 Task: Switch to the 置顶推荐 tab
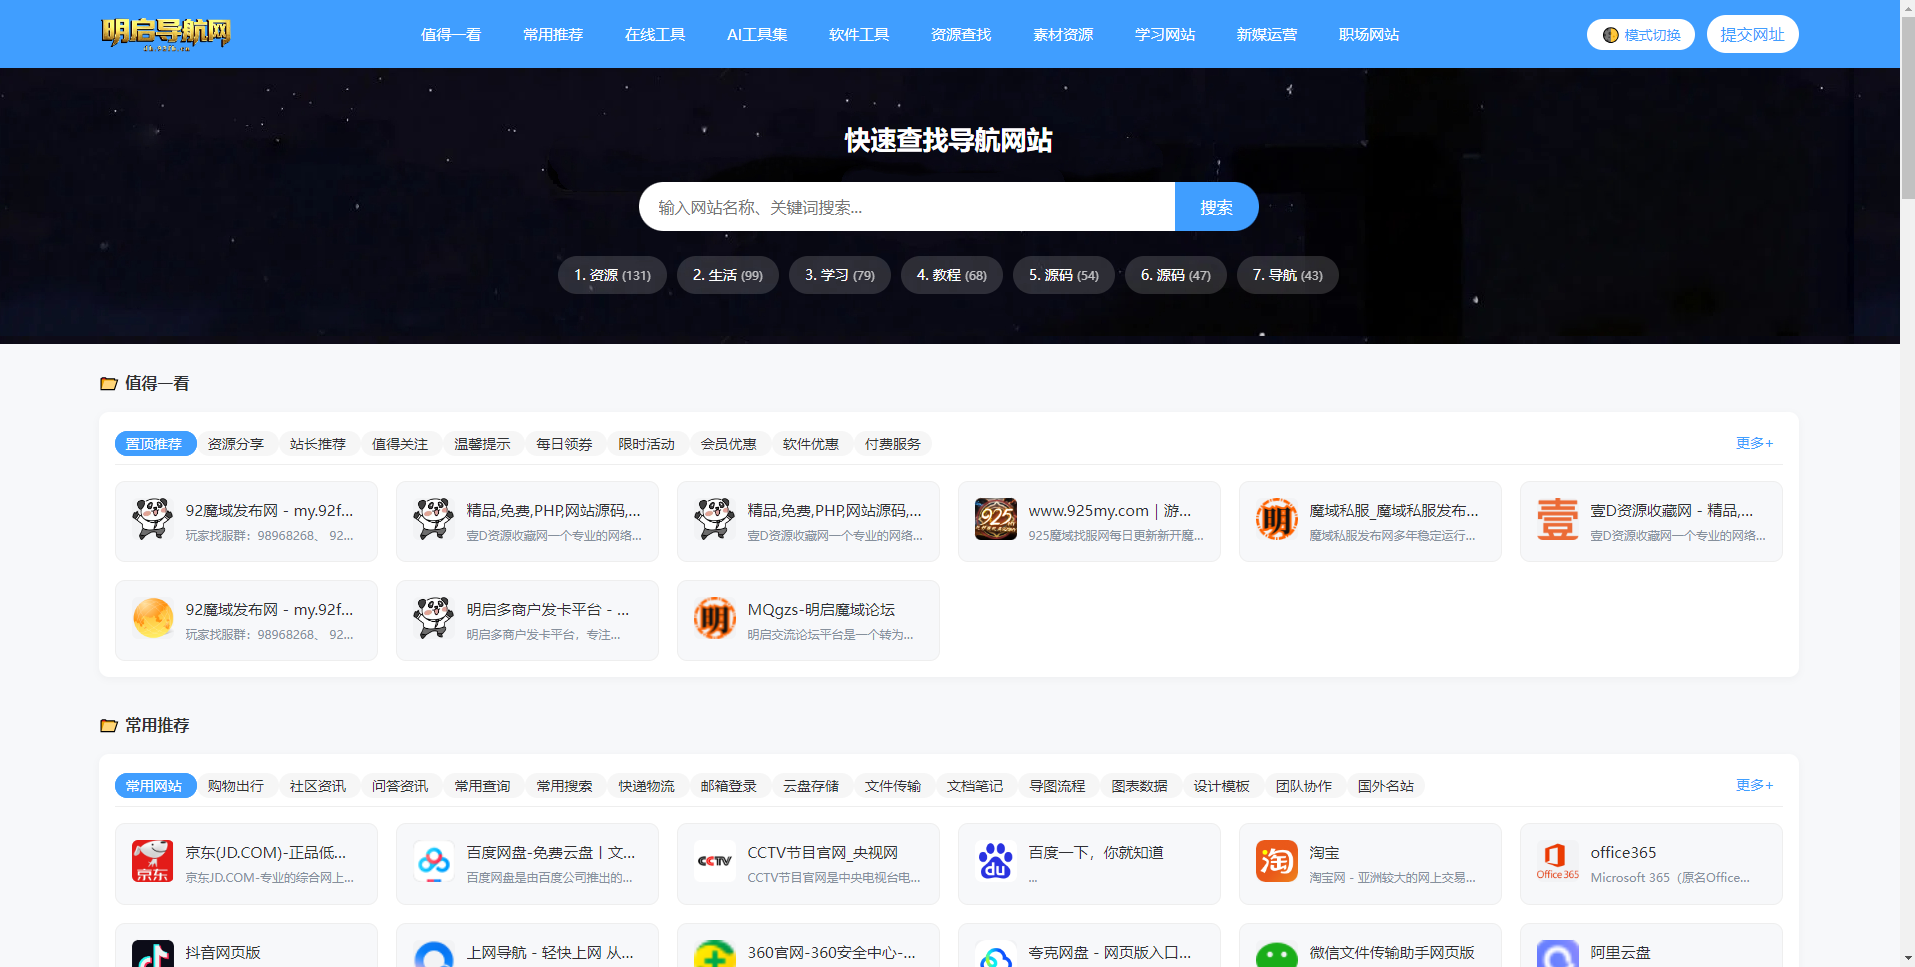pyautogui.click(x=154, y=444)
